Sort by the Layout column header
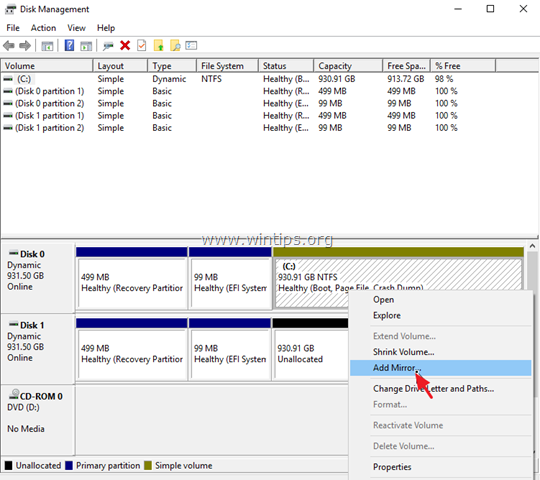The height and width of the screenshot is (480, 540). click(120, 66)
